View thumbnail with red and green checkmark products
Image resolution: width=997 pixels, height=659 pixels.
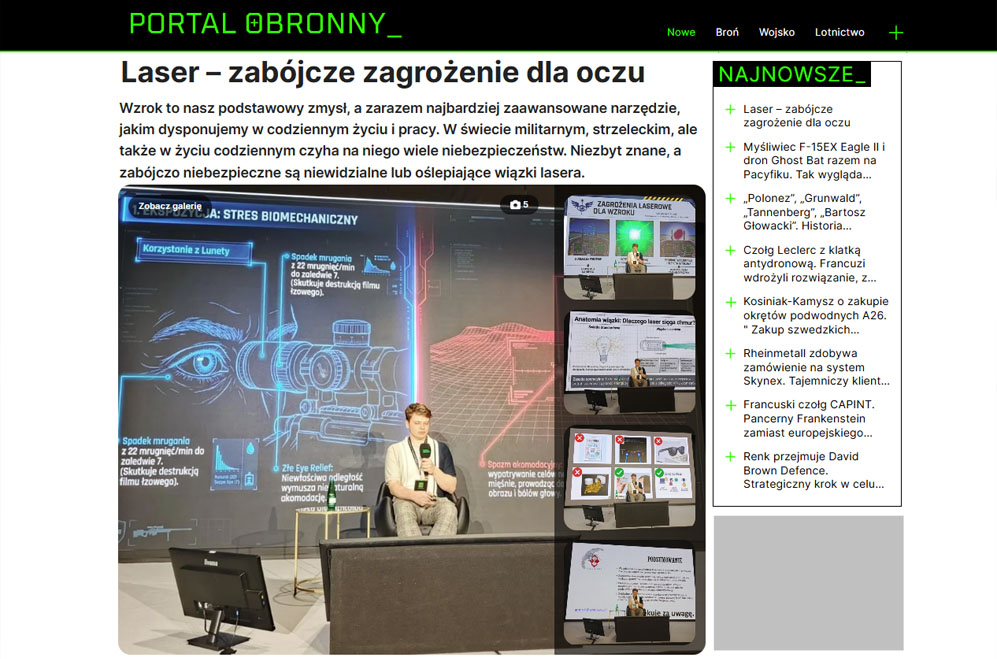629,478
